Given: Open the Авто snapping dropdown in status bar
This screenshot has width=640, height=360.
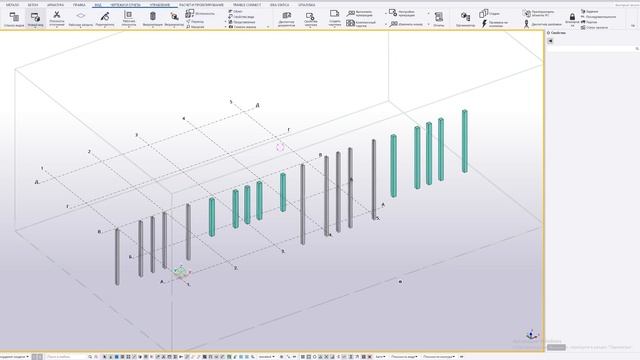Looking at the screenshot, I should (380, 357).
